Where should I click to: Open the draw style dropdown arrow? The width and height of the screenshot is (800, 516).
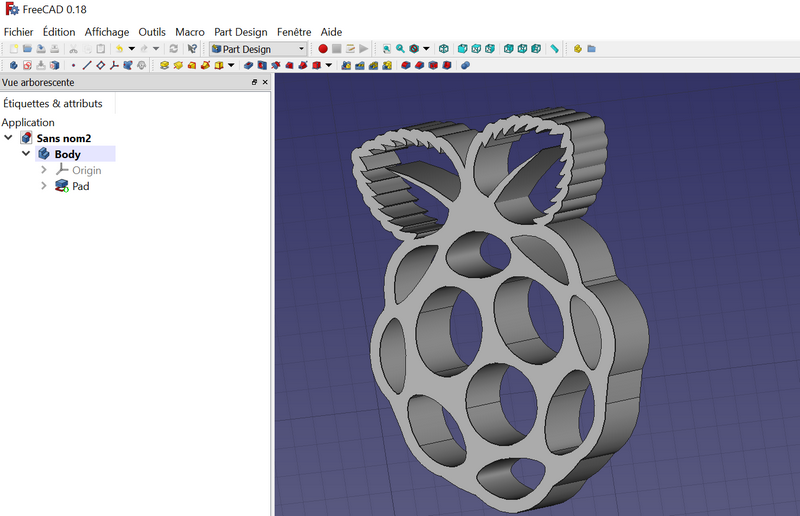[427, 49]
